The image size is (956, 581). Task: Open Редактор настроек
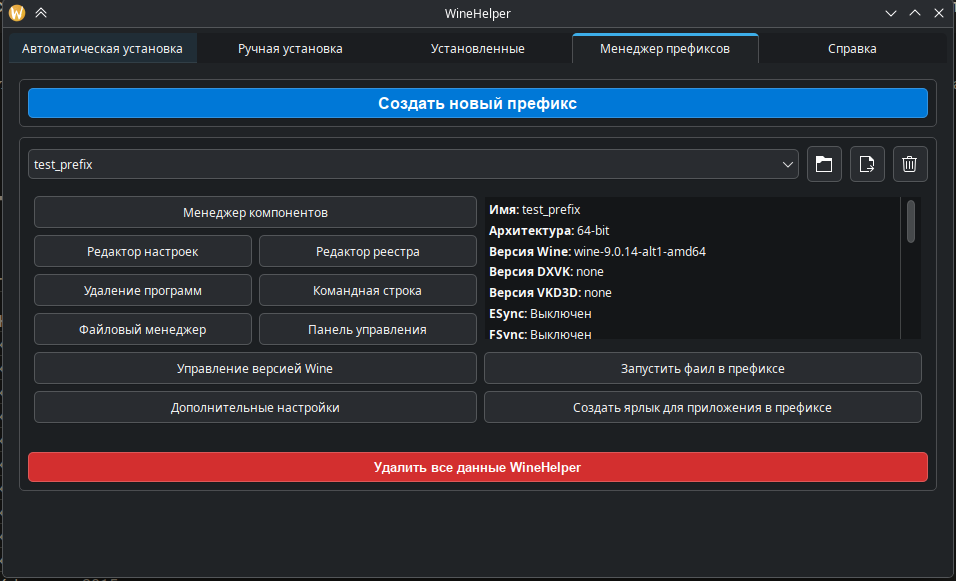[143, 252]
